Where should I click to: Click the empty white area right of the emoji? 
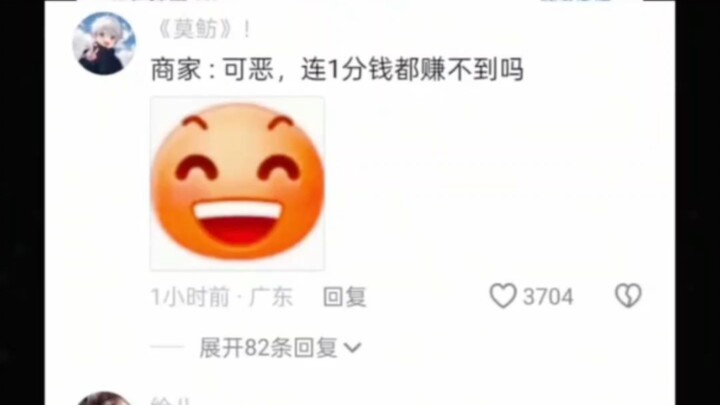[496, 184]
